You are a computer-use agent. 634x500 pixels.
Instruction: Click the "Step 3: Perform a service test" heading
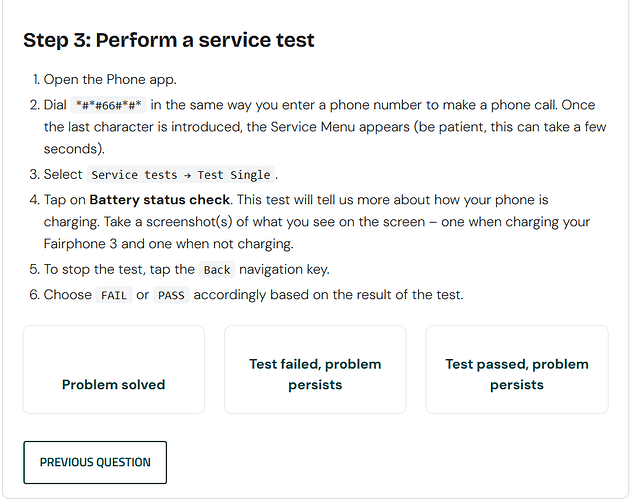(169, 41)
